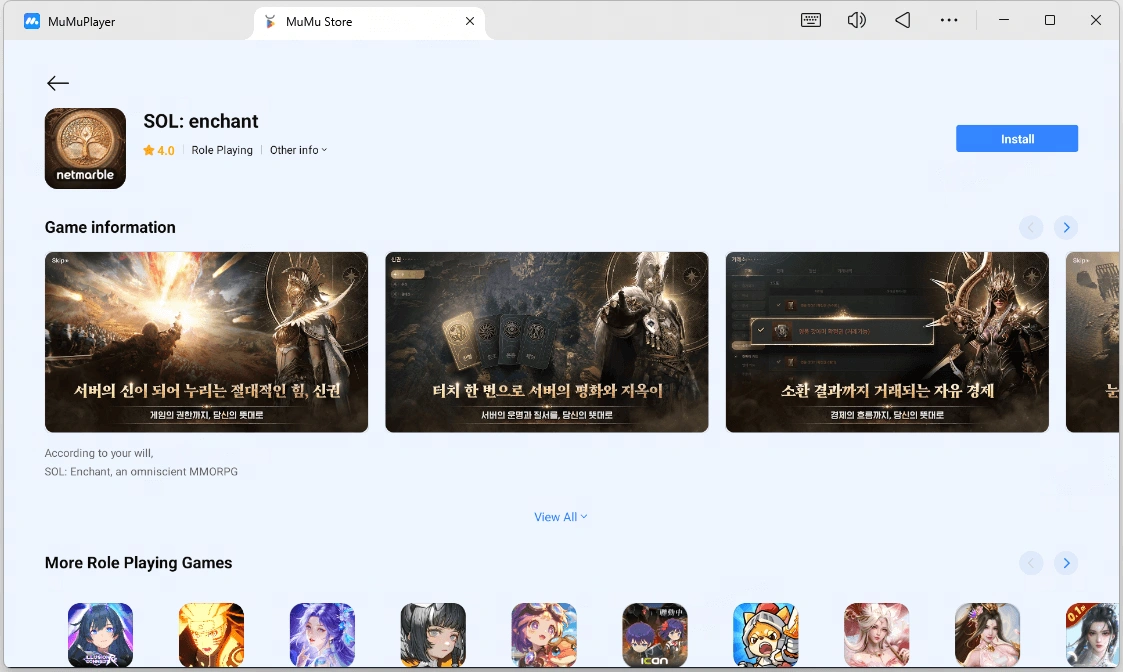Show next Role Playing games
Image resolution: width=1123 pixels, height=672 pixels.
(x=1066, y=563)
